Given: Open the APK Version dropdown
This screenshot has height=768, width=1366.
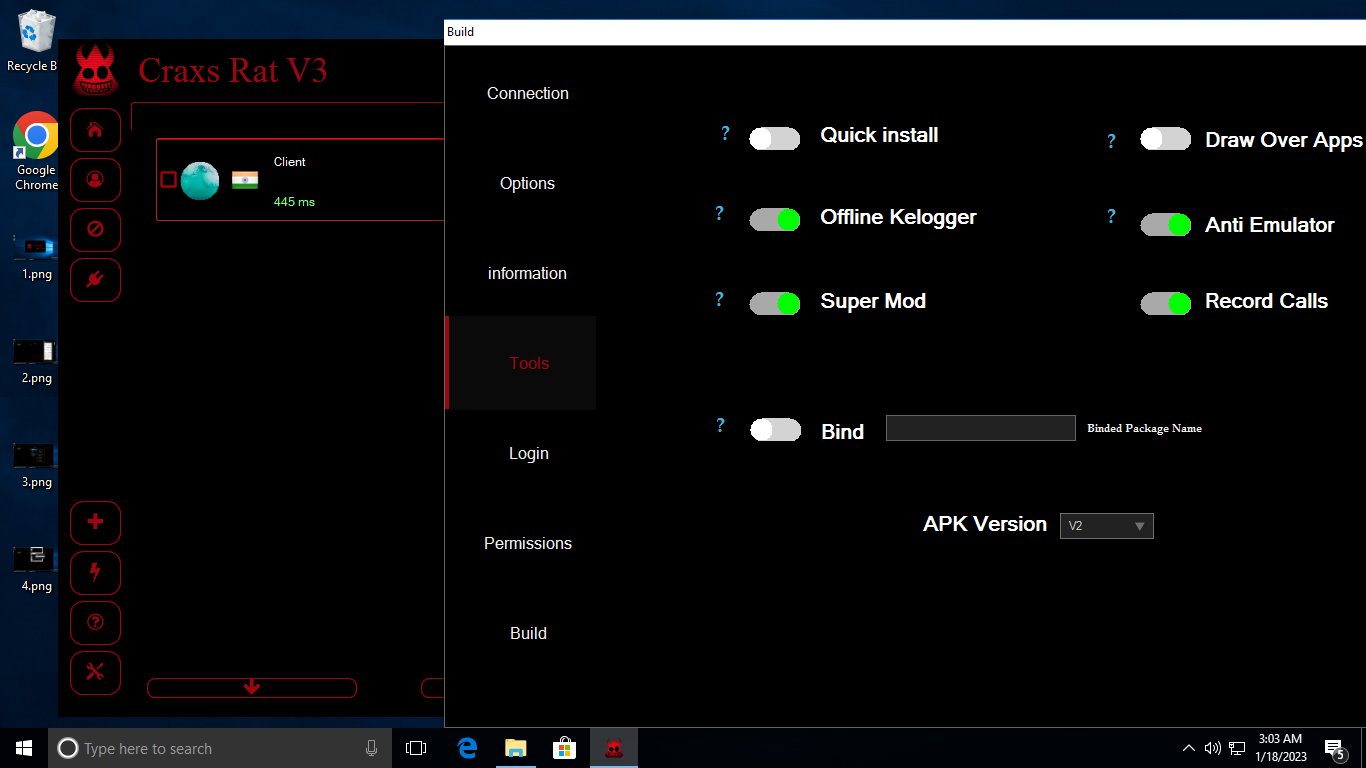Looking at the screenshot, I should point(1107,526).
